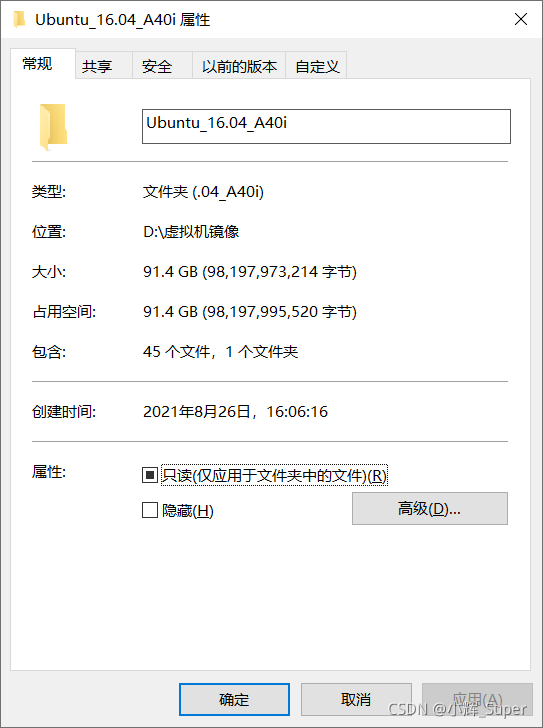Click the large yellow folder icon

[x=54, y=127]
